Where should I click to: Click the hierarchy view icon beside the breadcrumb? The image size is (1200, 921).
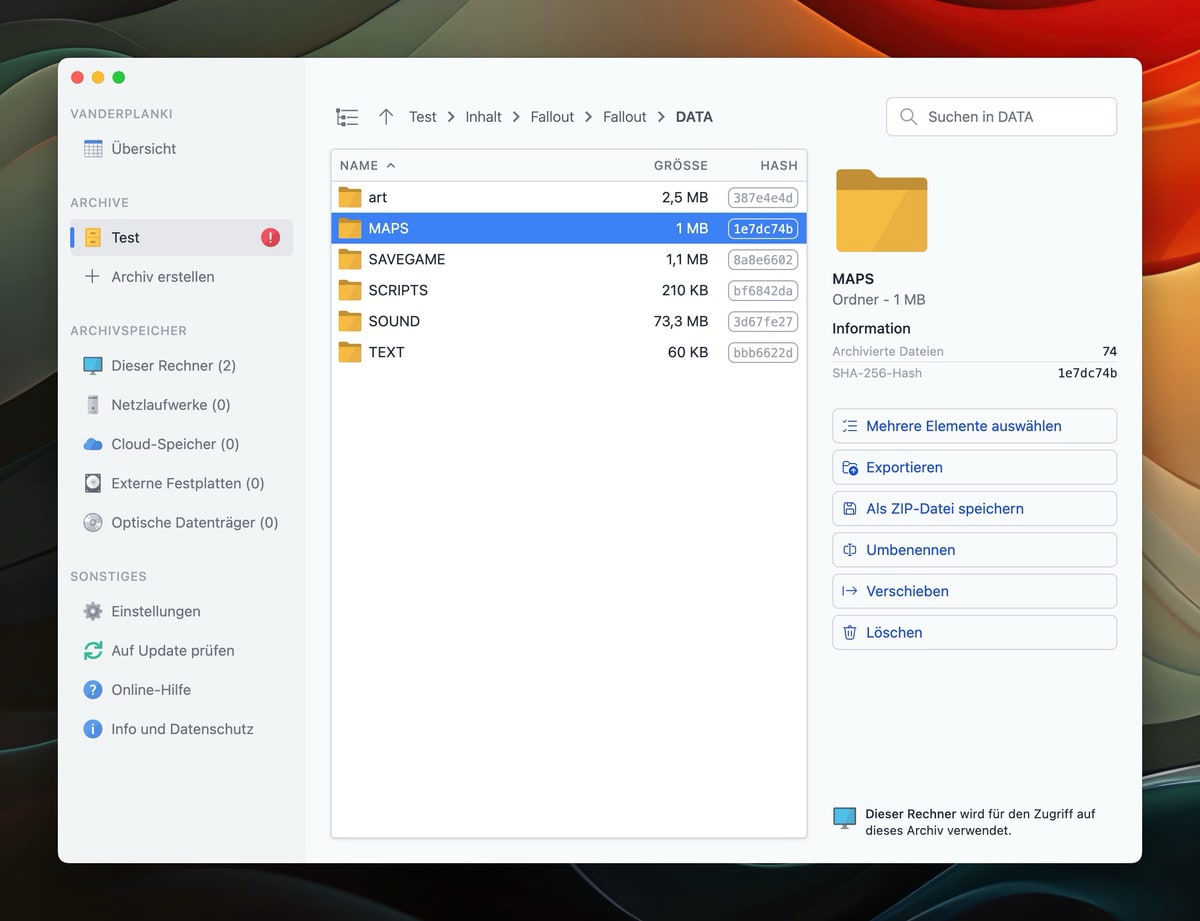pyautogui.click(x=346, y=116)
